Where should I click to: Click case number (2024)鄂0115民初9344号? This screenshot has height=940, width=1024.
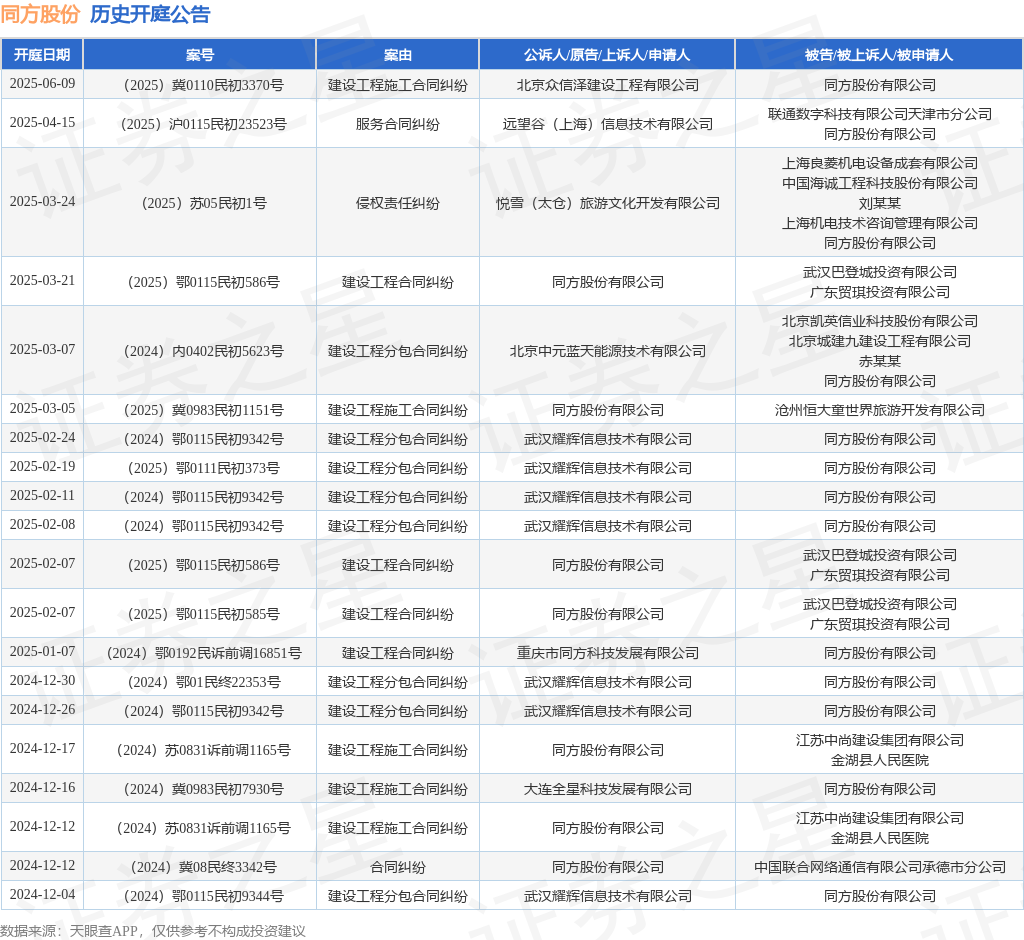(x=204, y=896)
